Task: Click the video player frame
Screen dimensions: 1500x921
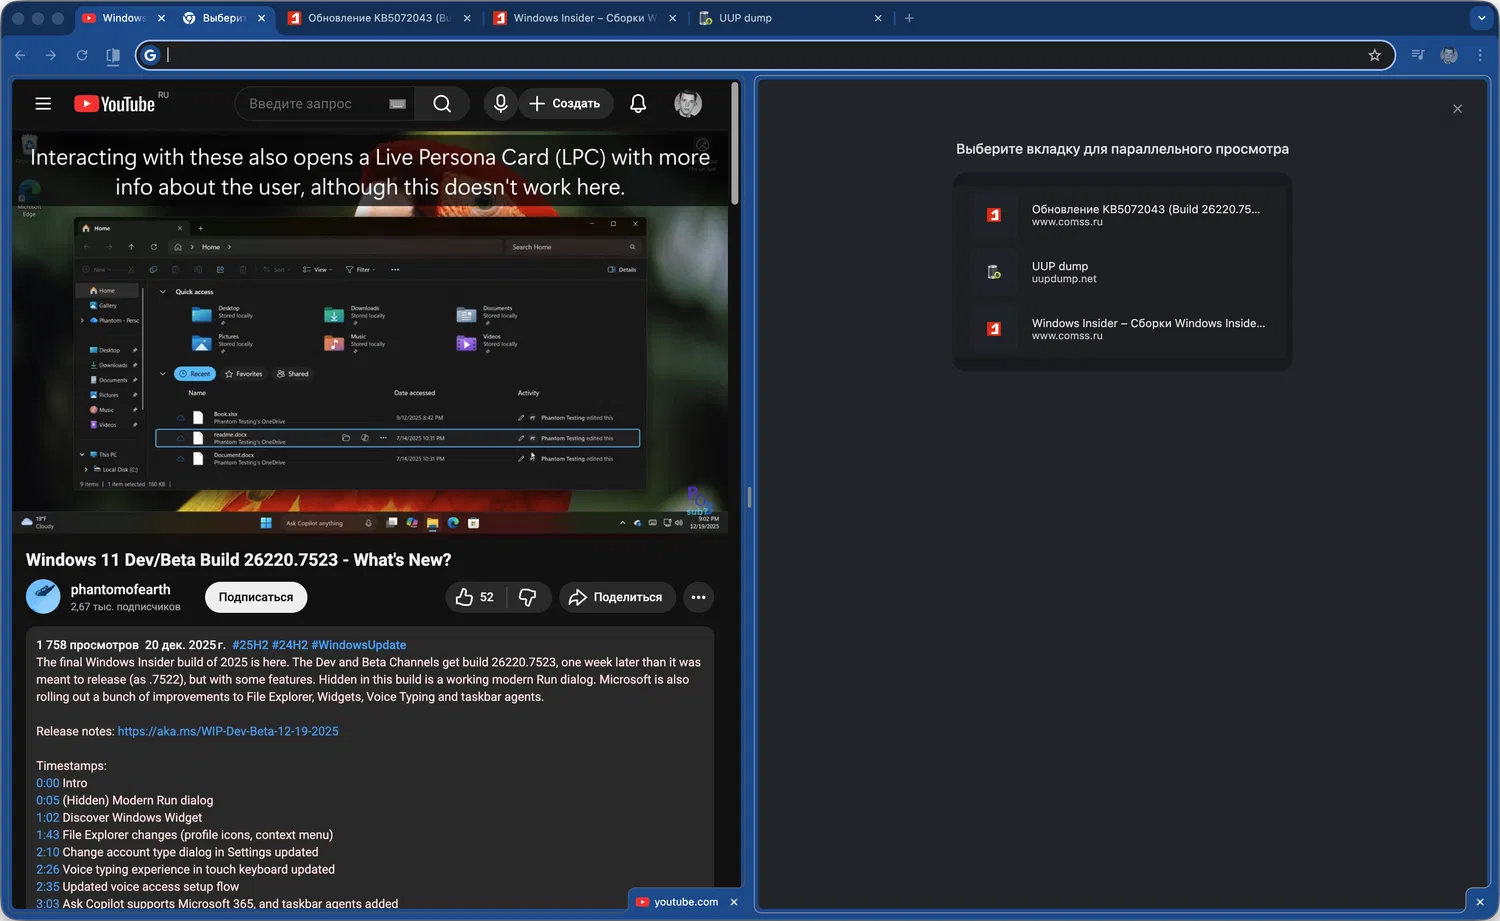Action: click(371, 332)
